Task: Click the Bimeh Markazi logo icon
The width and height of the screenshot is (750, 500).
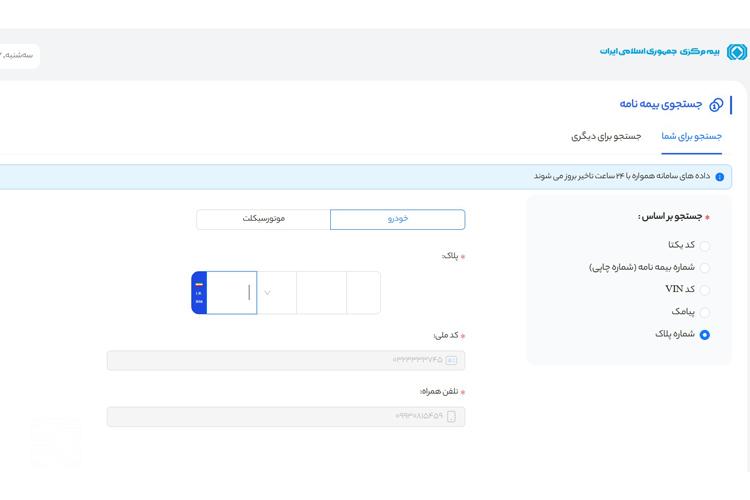Action: [737, 52]
